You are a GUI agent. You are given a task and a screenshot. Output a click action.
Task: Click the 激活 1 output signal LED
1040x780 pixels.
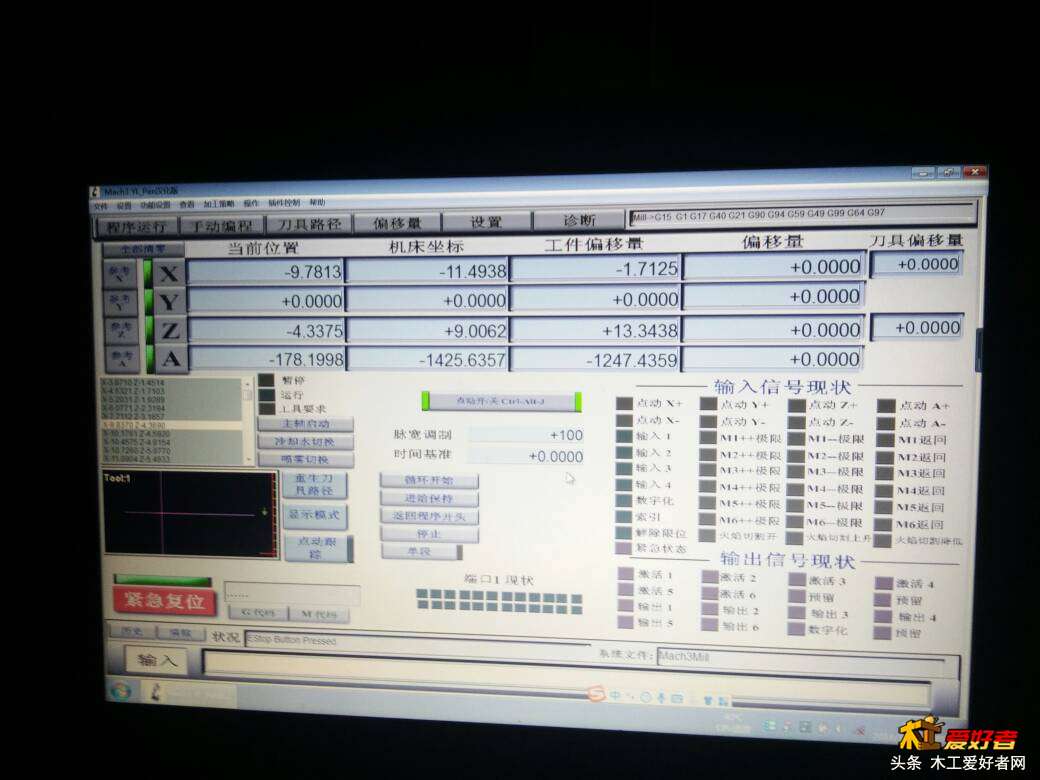point(625,574)
